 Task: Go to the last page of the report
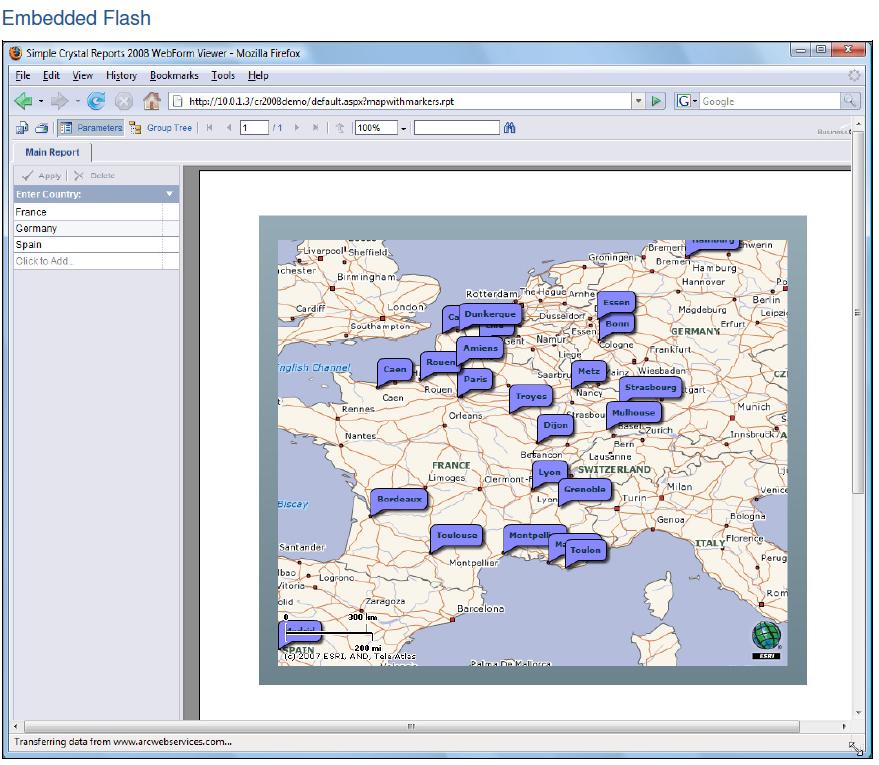[316, 128]
